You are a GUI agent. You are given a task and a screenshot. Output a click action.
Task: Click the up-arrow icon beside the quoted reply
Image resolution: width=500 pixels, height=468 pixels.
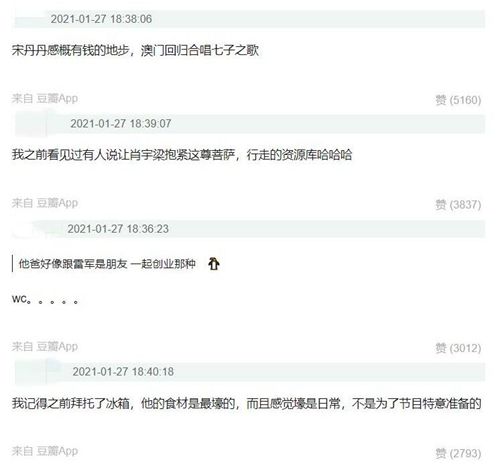[214, 264]
